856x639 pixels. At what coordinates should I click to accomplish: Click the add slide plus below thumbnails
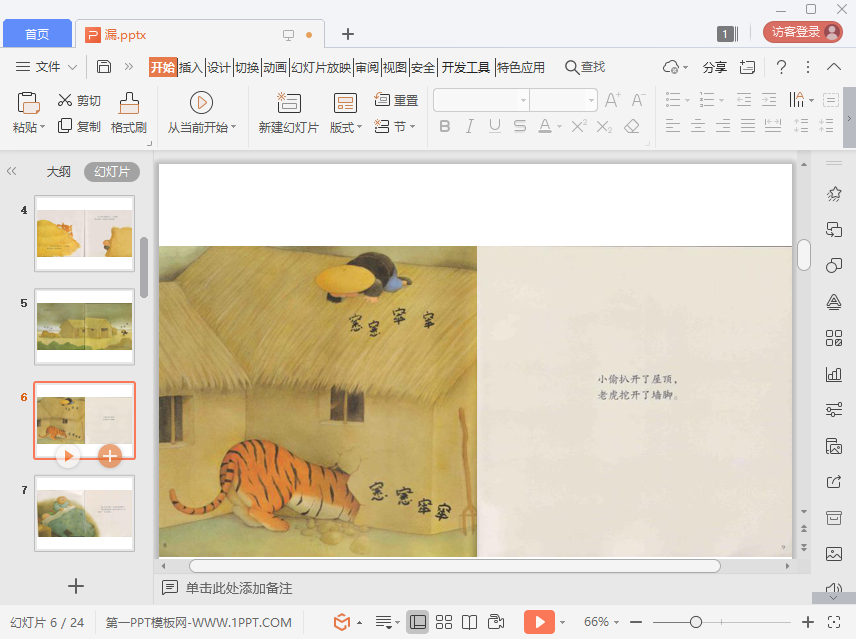pos(76,586)
